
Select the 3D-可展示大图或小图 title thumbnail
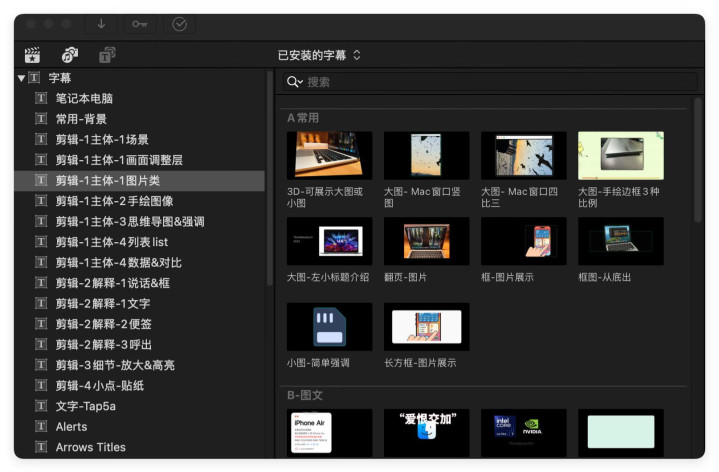(x=329, y=156)
